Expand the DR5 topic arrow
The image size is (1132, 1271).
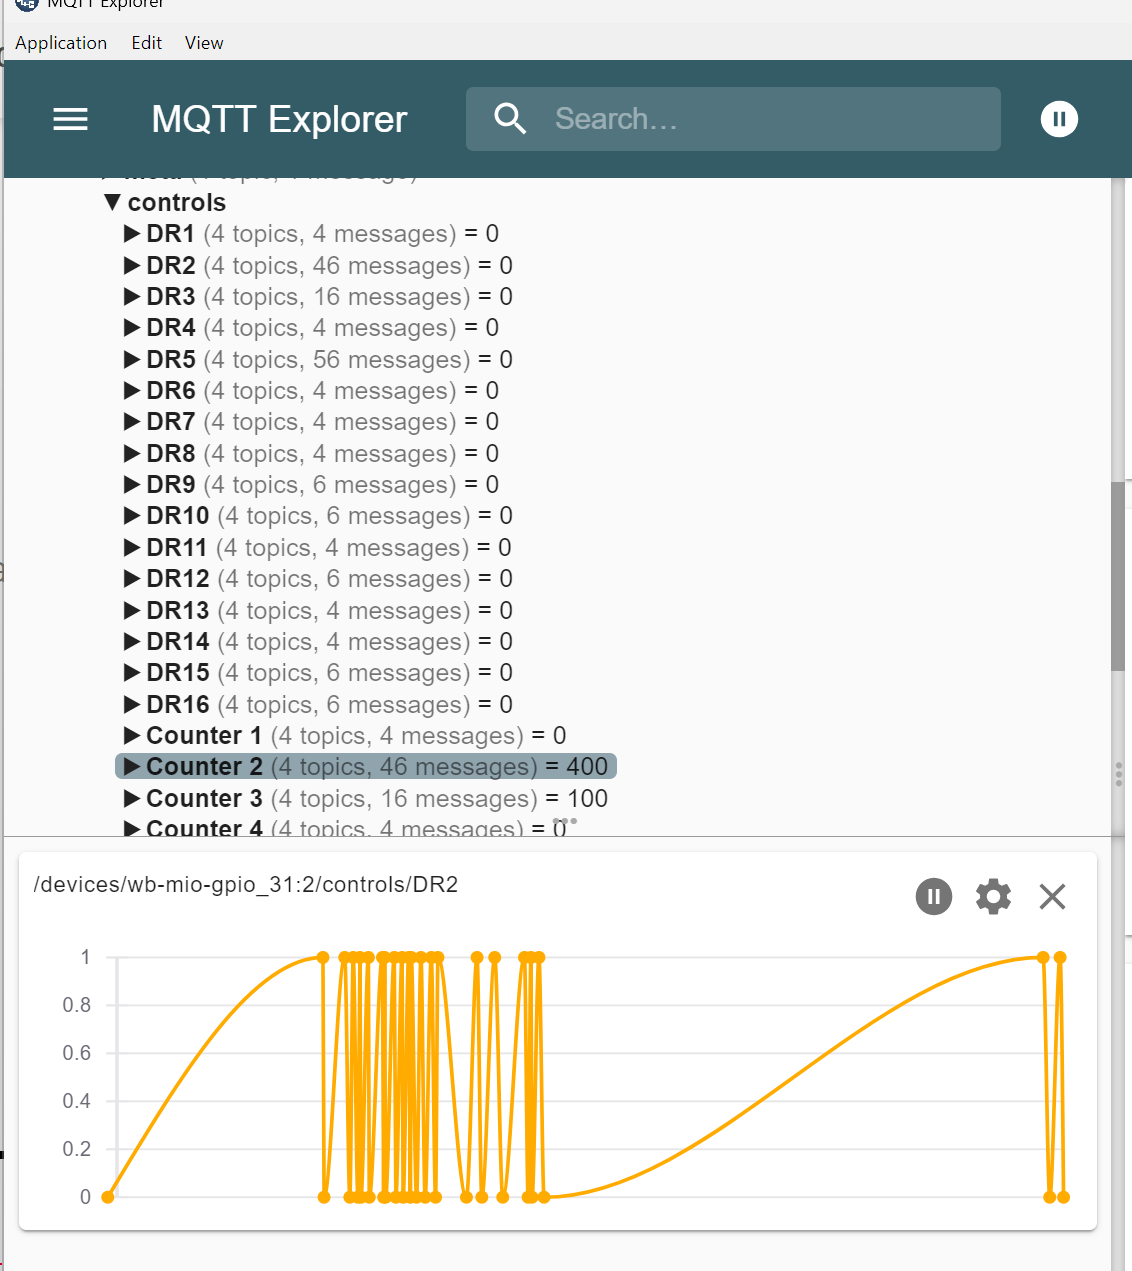(131, 360)
